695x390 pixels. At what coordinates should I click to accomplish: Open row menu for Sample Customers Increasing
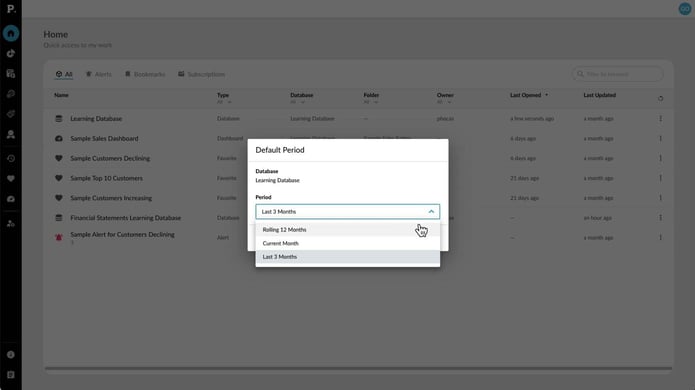(x=660, y=198)
